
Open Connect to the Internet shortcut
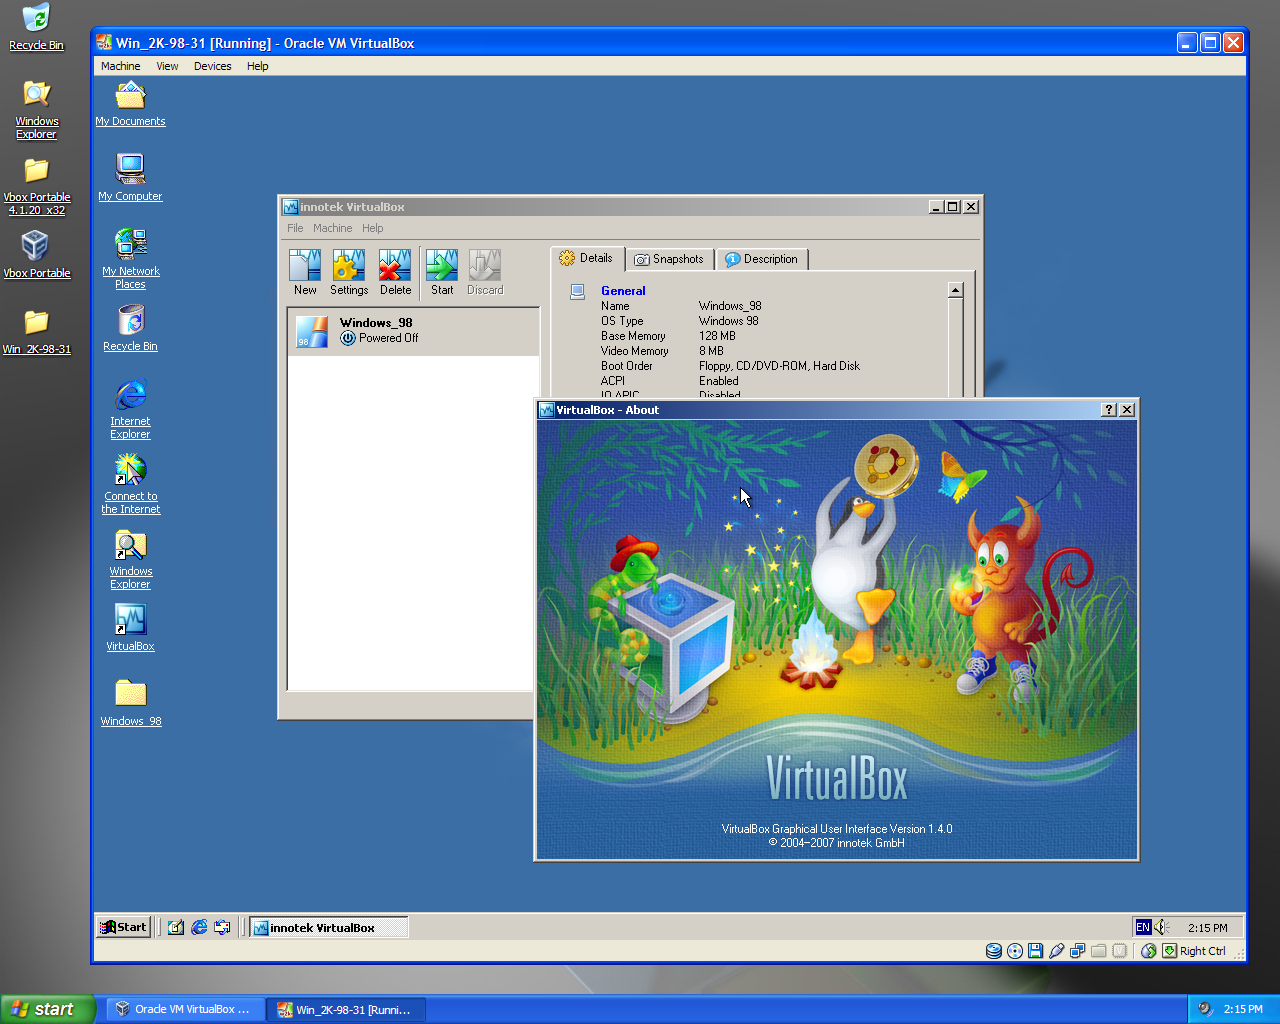click(x=130, y=483)
